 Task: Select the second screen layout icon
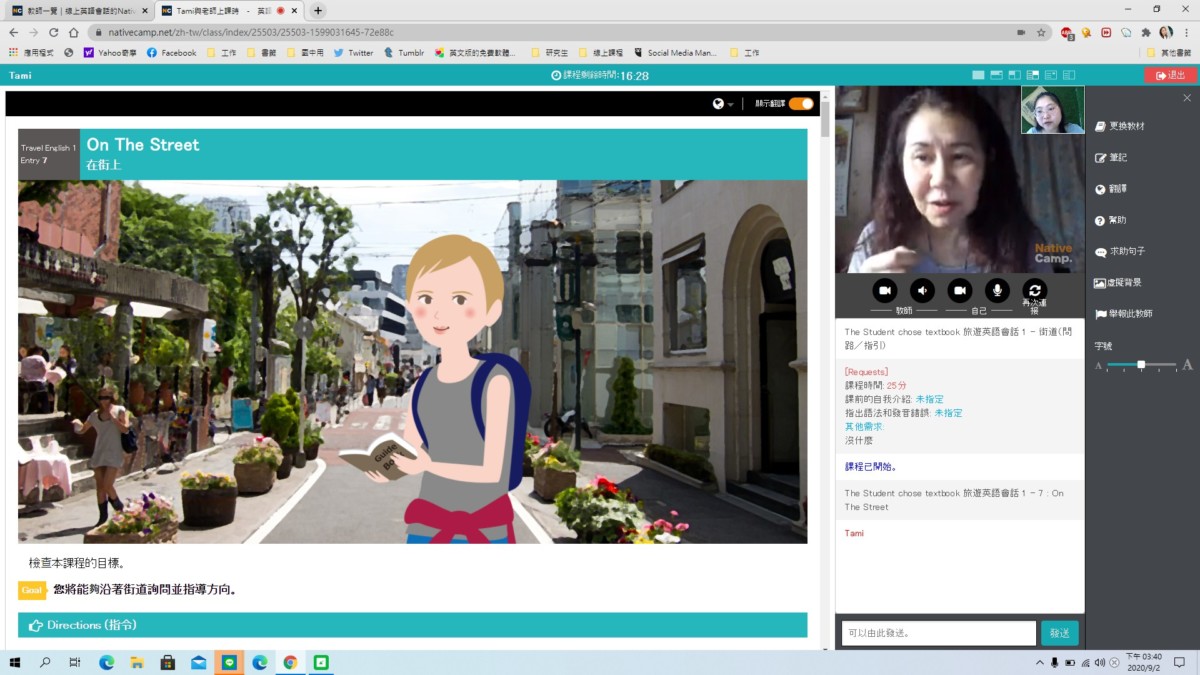tap(996, 75)
